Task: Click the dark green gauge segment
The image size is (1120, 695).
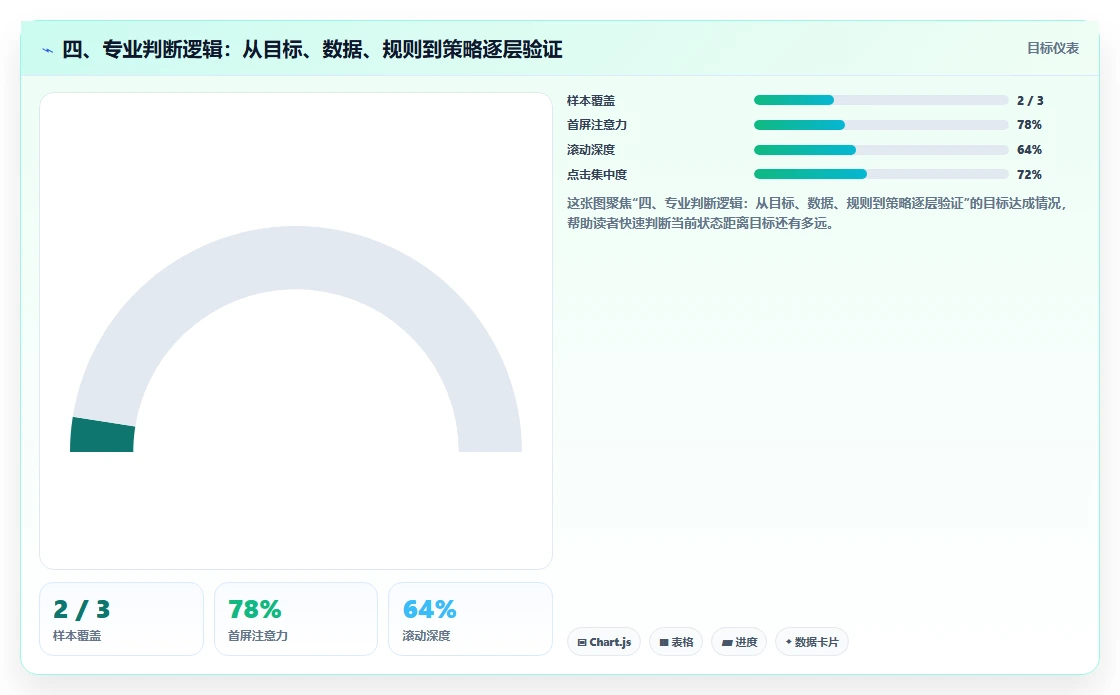Action: coord(102,435)
